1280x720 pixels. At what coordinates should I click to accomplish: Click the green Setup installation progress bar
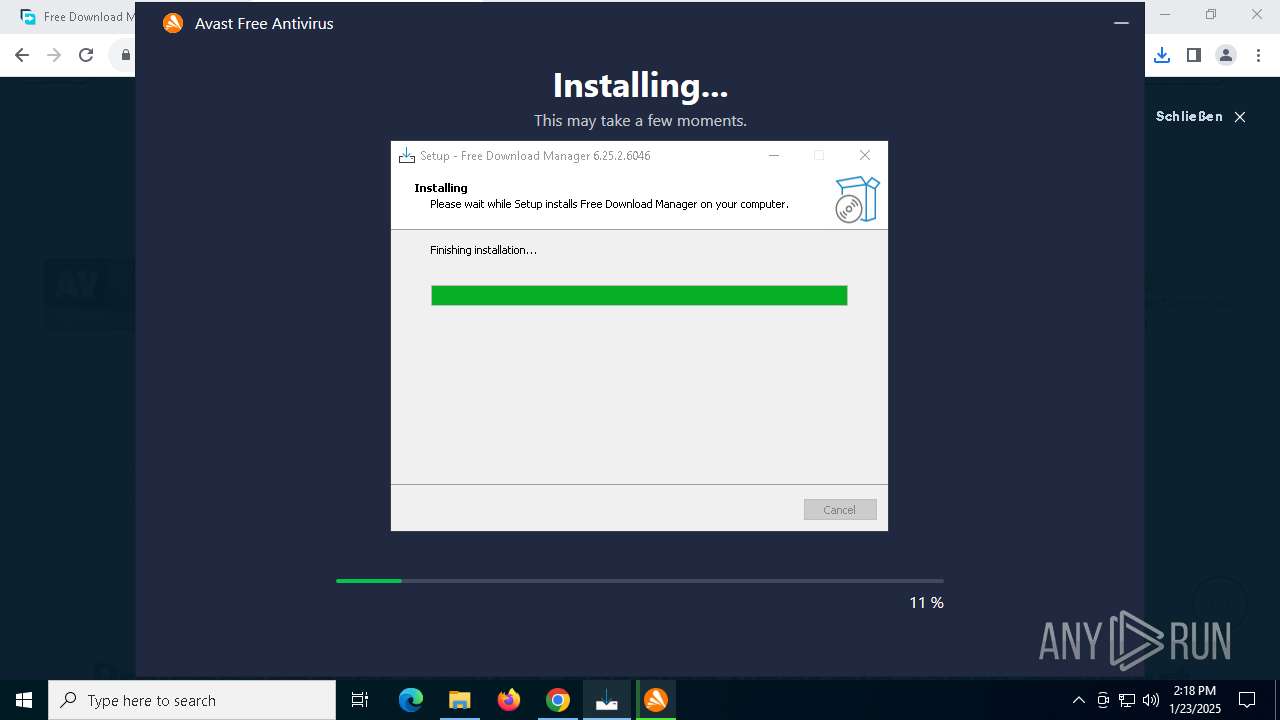(639, 295)
